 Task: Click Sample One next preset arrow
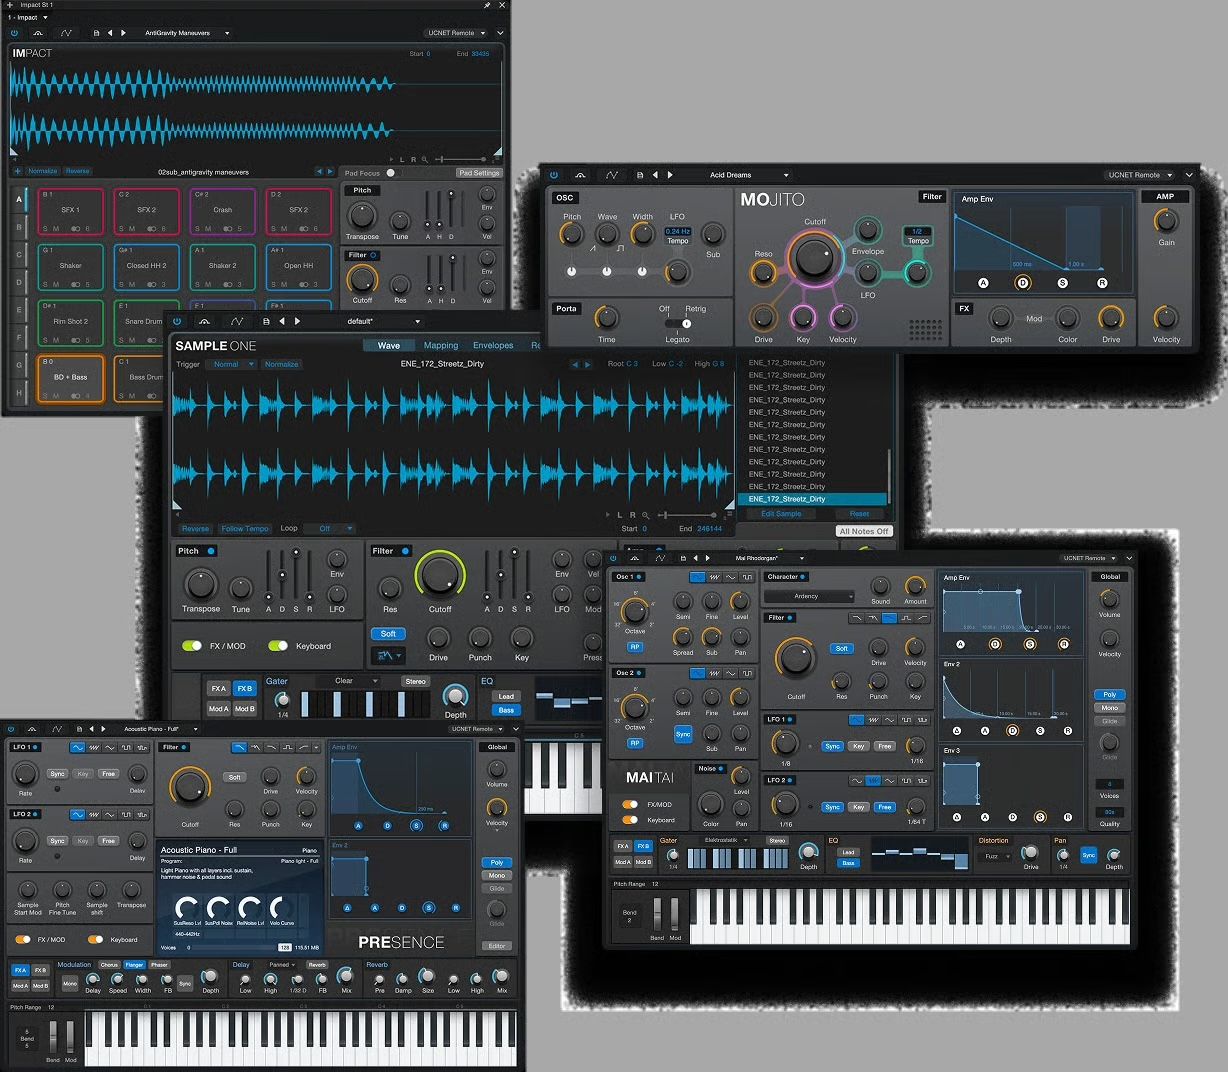point(297,322)
